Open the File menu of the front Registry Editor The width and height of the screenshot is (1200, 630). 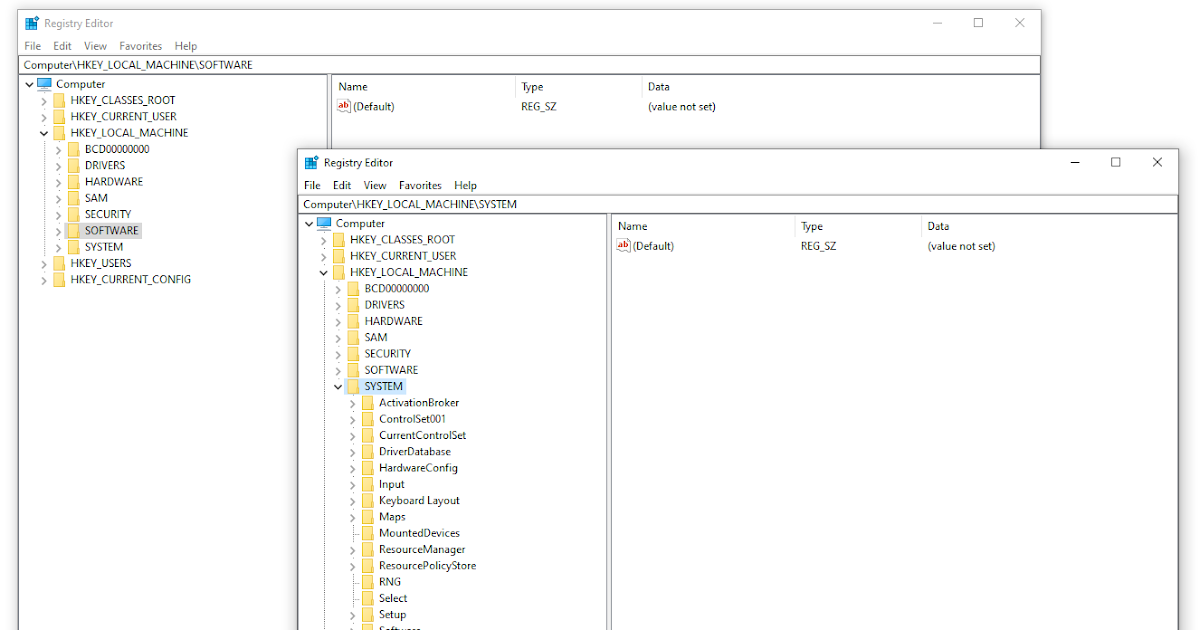point(311,185)
